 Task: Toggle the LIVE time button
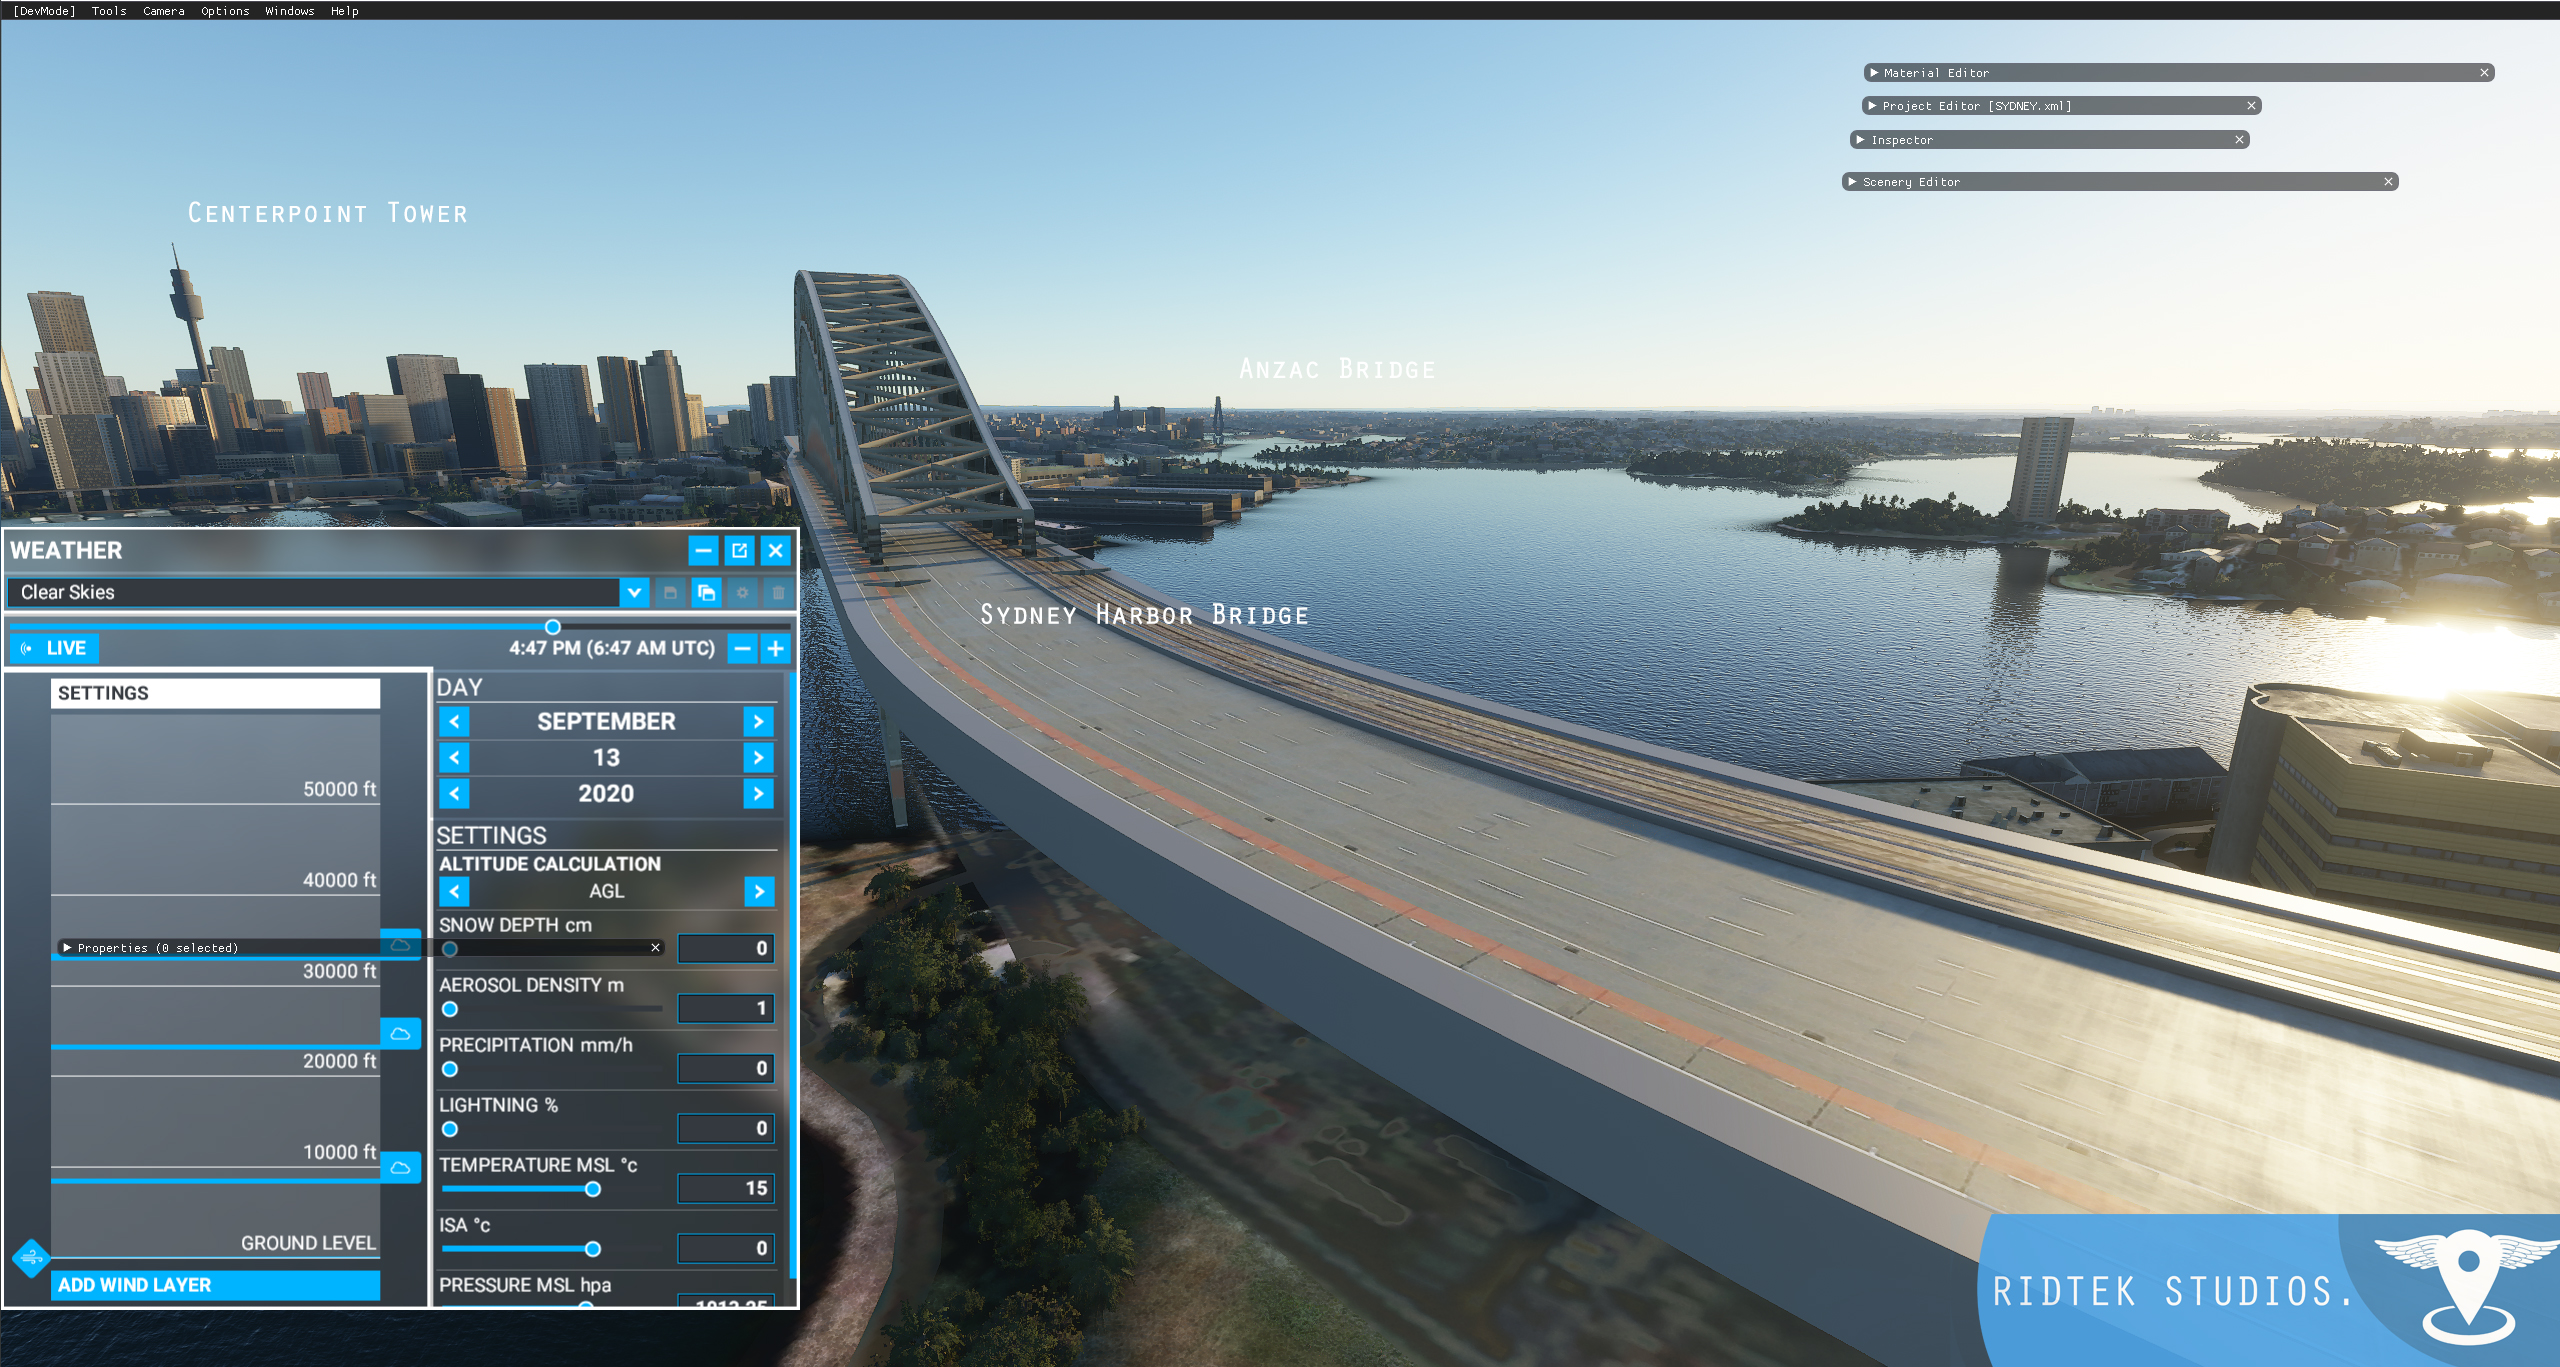[x=54, y=648]
